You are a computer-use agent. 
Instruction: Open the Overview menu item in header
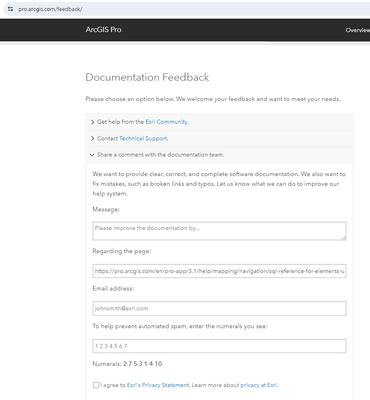pyautogui.click(x=358, y=30)
